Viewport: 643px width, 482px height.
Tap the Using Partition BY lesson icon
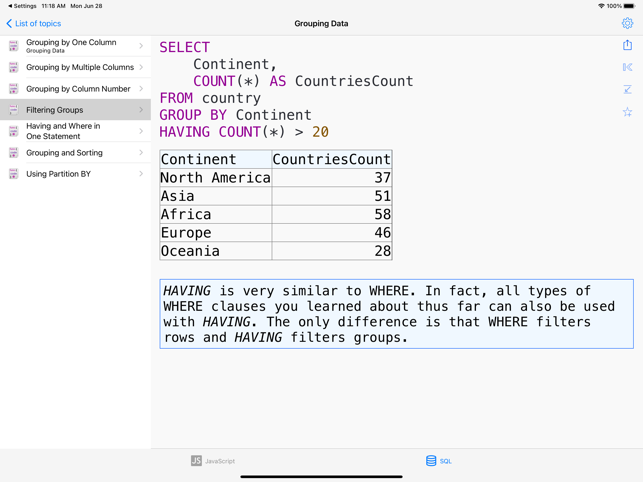tap(13, 174)
